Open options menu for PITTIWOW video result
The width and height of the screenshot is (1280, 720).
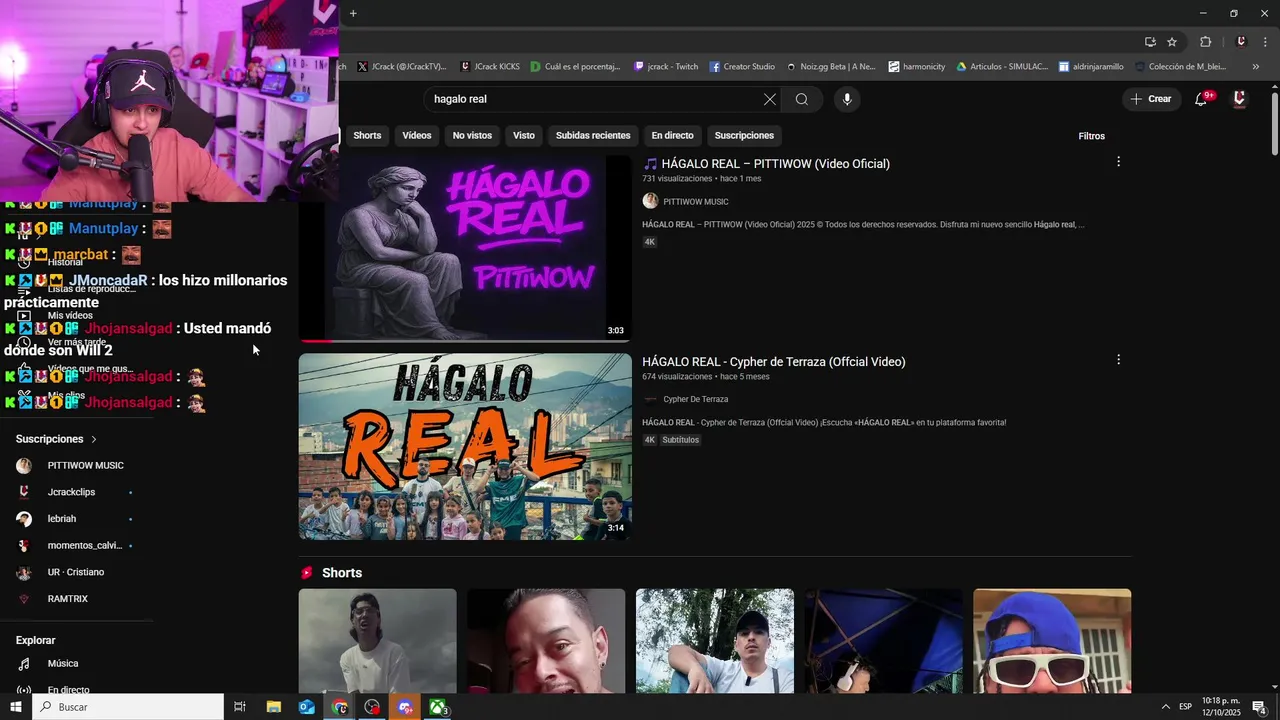(1118, 161)
